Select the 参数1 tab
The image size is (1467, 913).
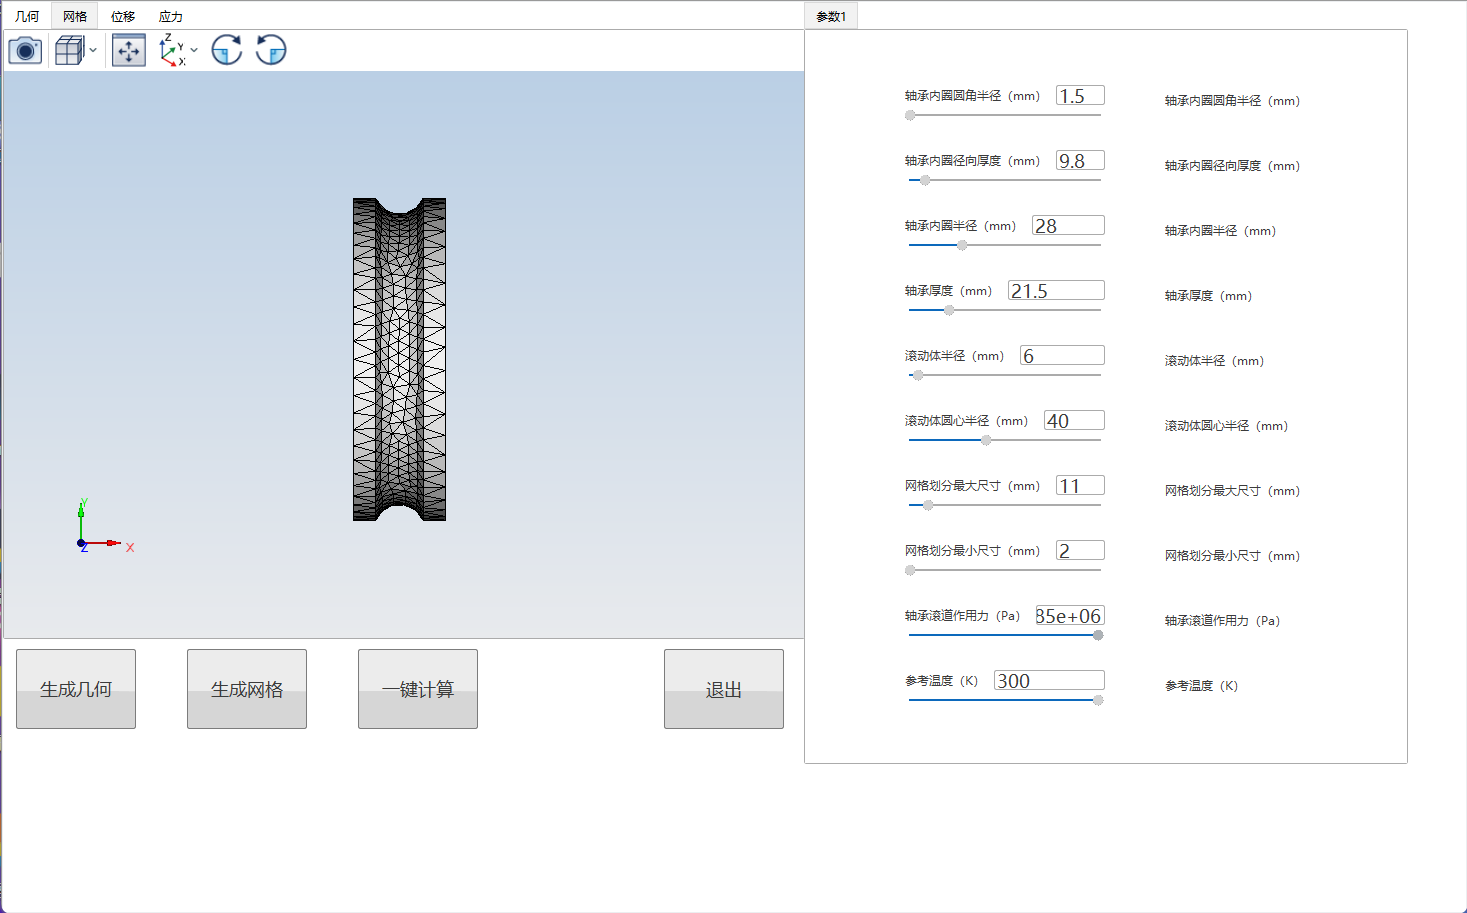pos(831,16)
